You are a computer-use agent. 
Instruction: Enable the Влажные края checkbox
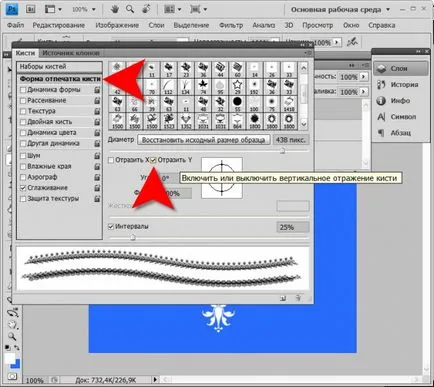pos(23,166)
